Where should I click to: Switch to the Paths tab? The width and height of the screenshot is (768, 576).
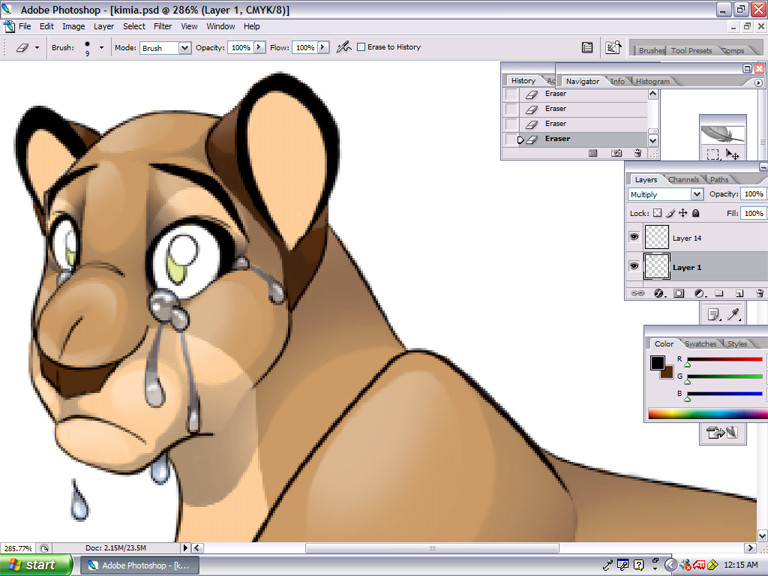click(719, 180)
